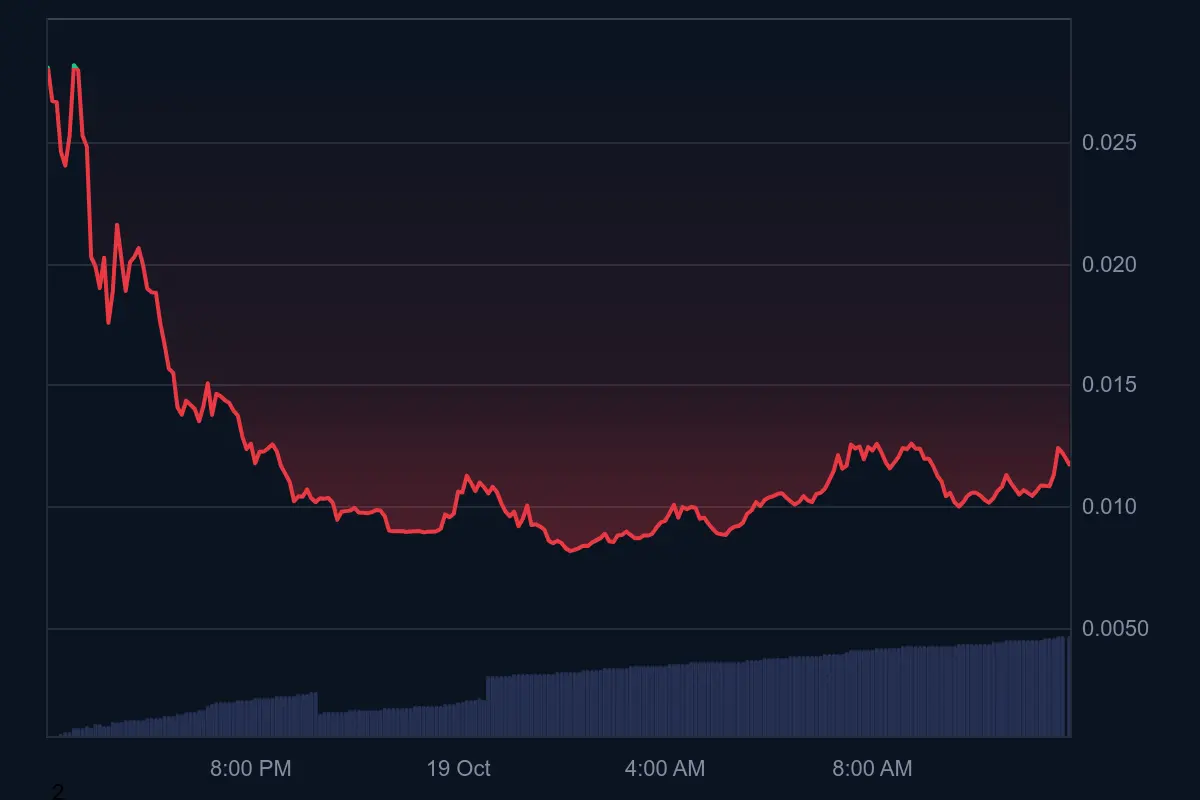1200x800 pixels.
Task: Click the 0.015 price axis label
Action: [x=1107, y=383]
